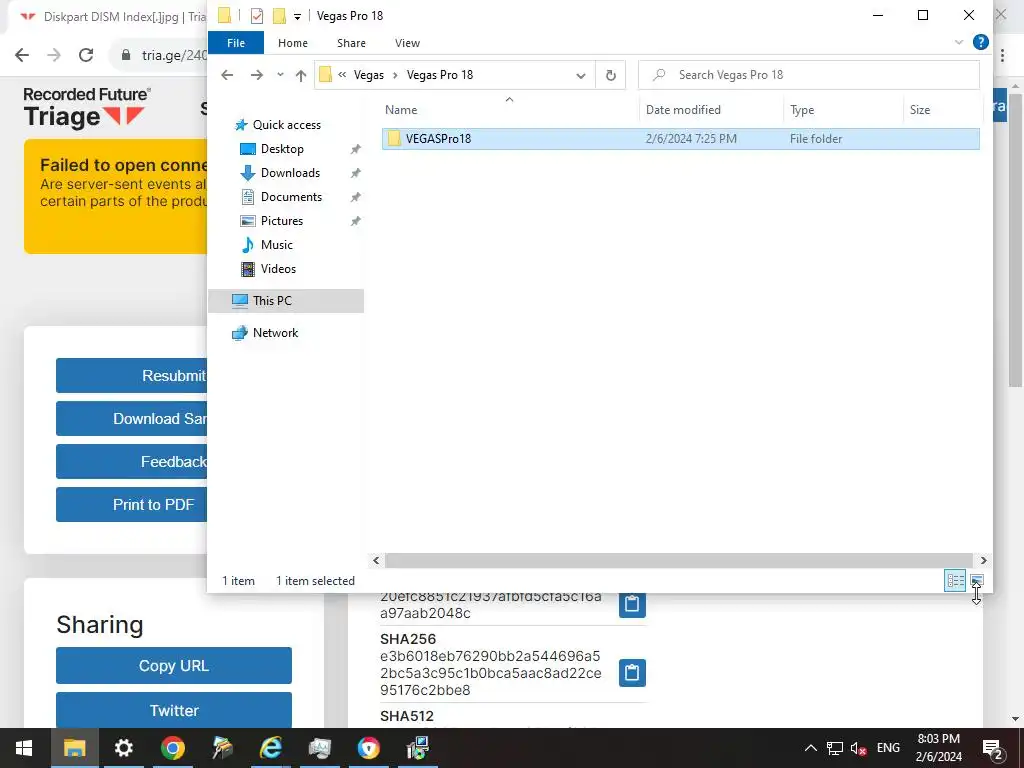The image size is (1024, 768).
Task: Sort by Name column header
Action: [509, 110]
